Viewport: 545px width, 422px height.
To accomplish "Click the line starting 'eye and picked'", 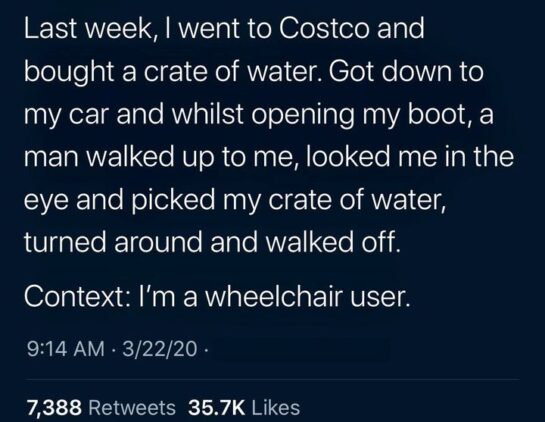I will (235, 200).
